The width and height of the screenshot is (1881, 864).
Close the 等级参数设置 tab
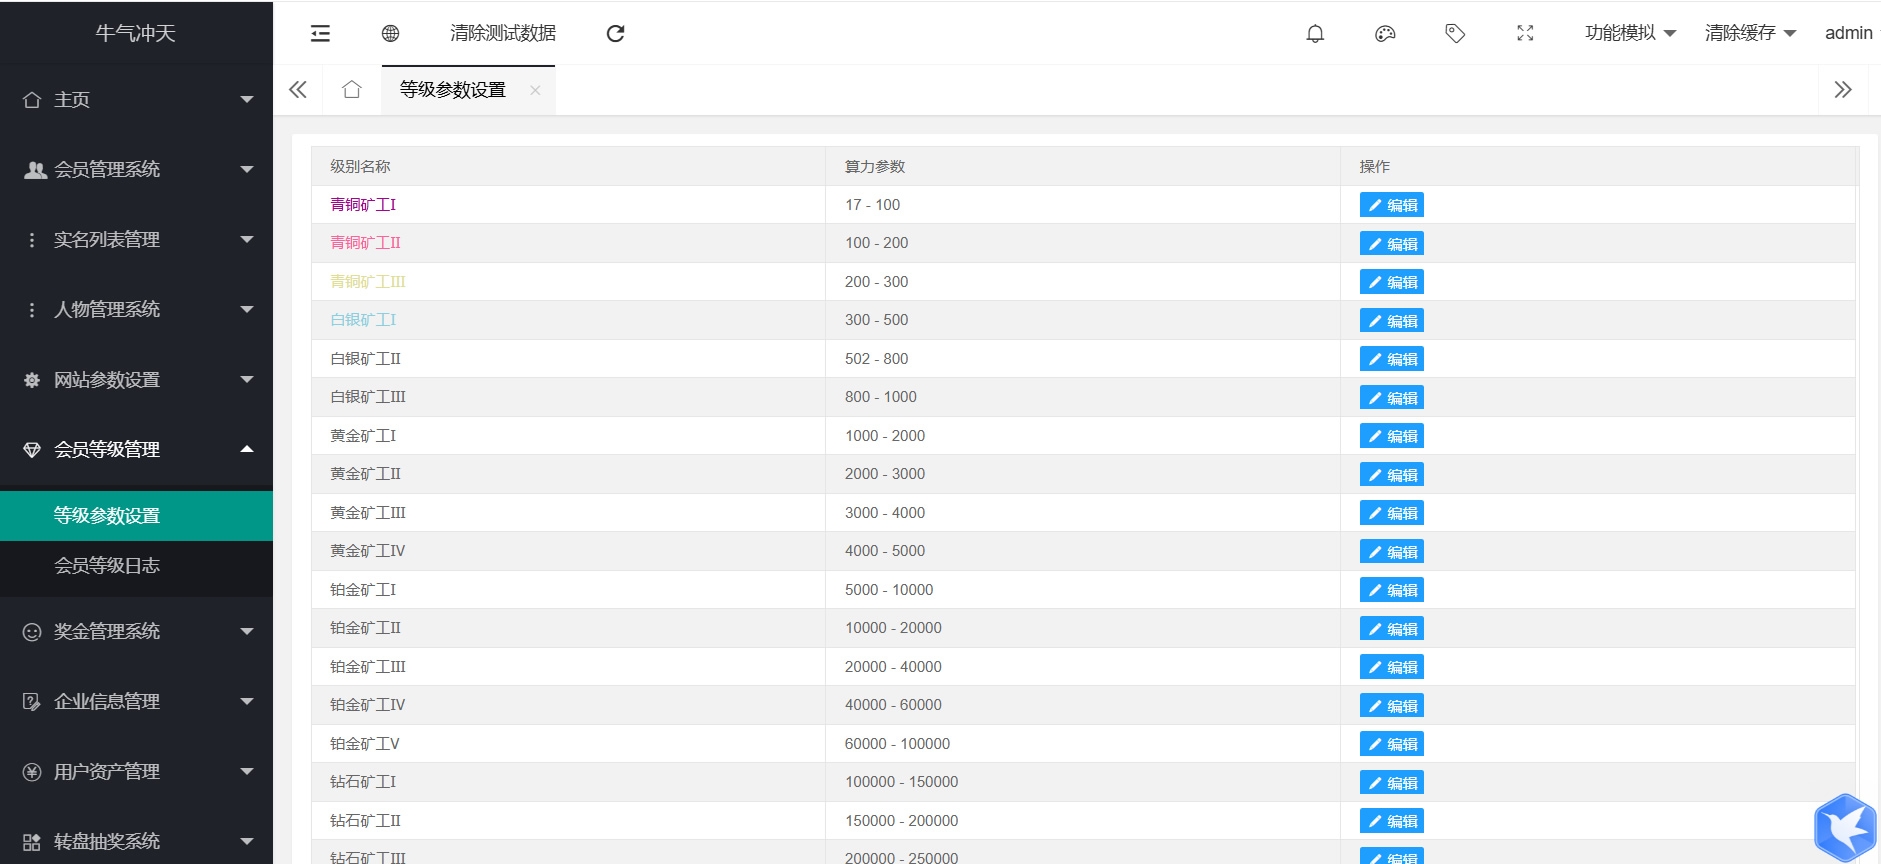[535, 90]
